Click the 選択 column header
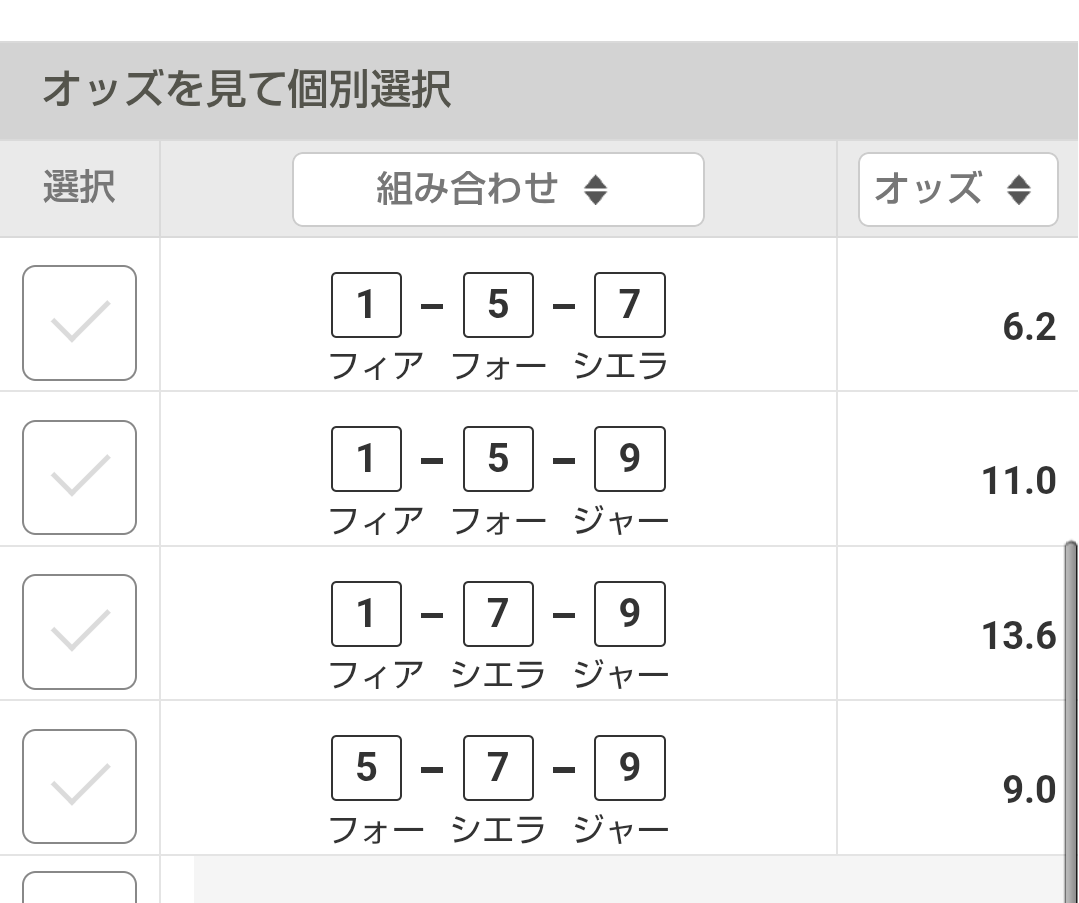The image size is (1079, 903). click(x=79, y=188)
